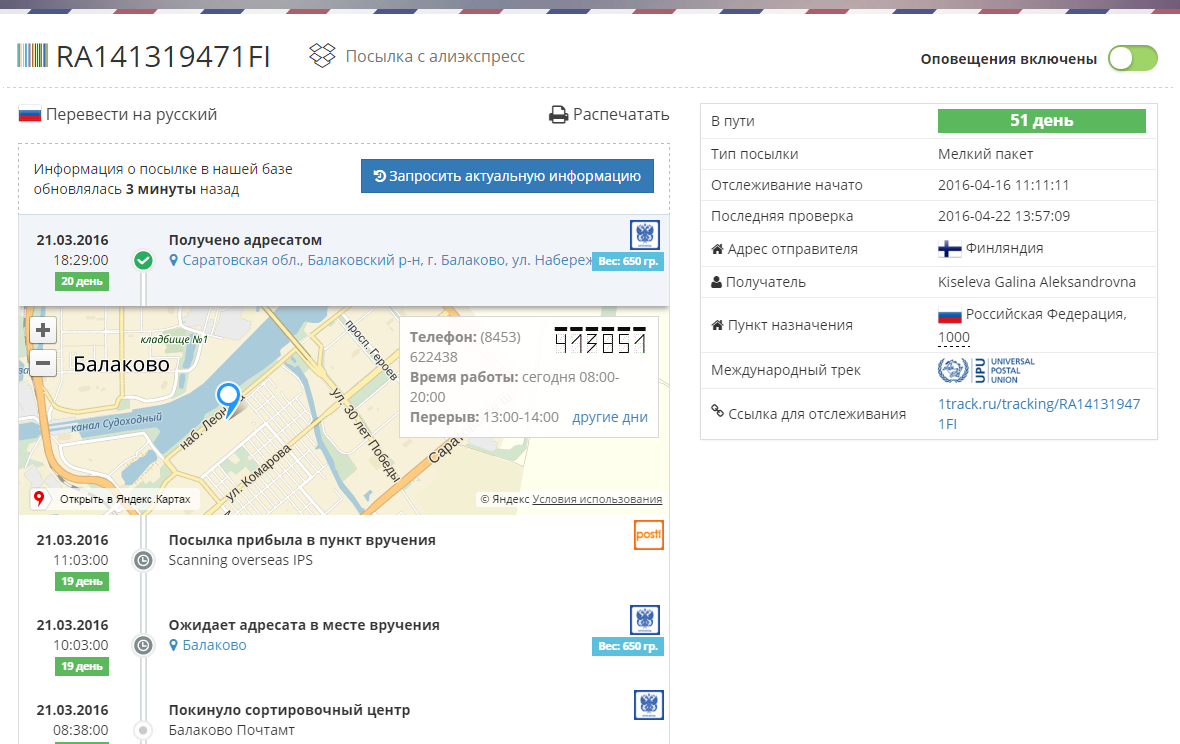Click the Yandex 'Условия использования' link
This screenshot has height=744, width=1180.
point(597,499)
